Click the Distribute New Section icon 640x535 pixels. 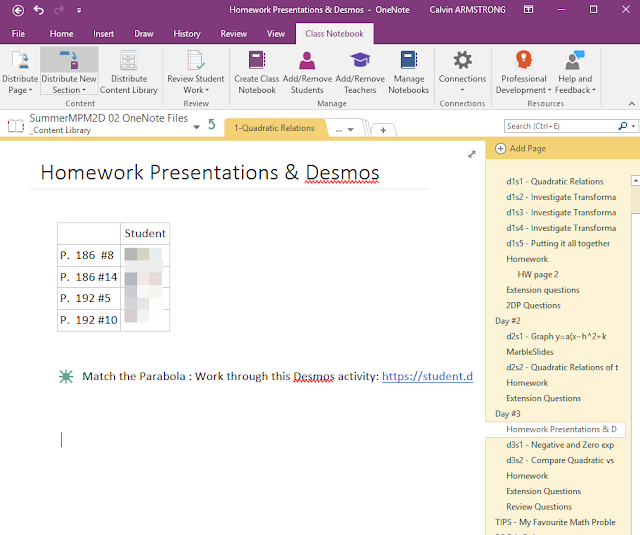click(x=69, y=60)
